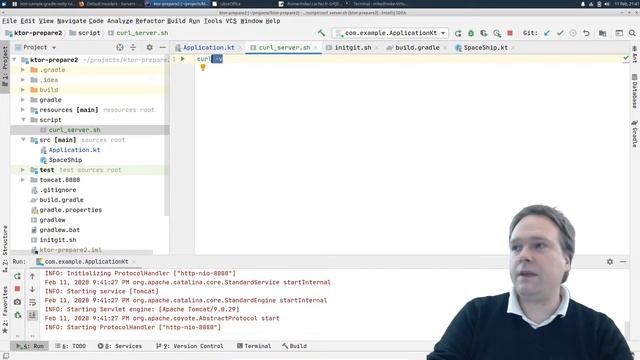Click the Build project hammer icon
The width and height of the screenshot is (640, 360).
pos(321,33)
